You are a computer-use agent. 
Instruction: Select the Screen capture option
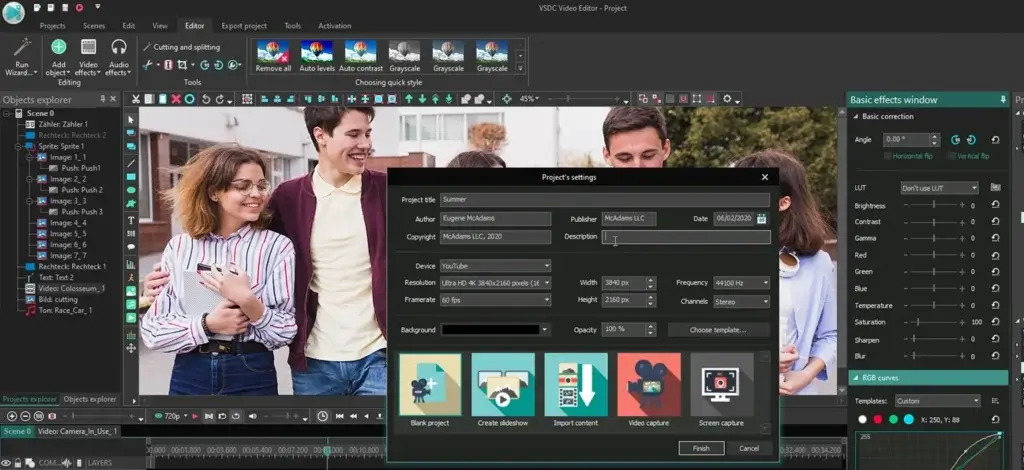click(x=722, y=390)
